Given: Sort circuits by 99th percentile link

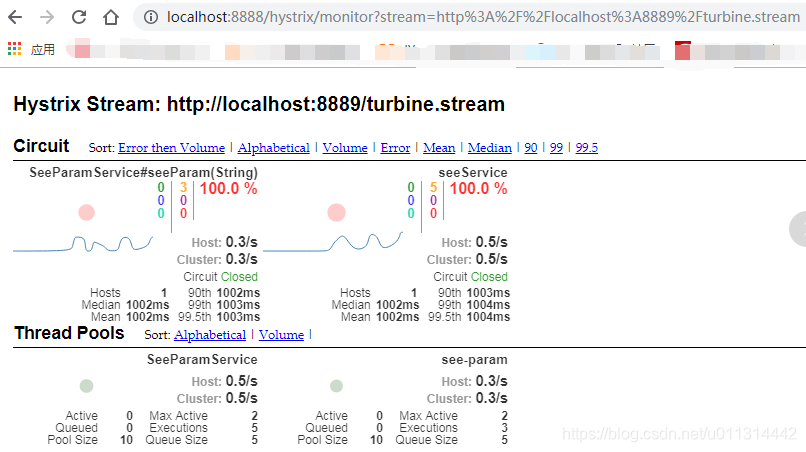Looking at the screenshot, I should coord(556,148).
